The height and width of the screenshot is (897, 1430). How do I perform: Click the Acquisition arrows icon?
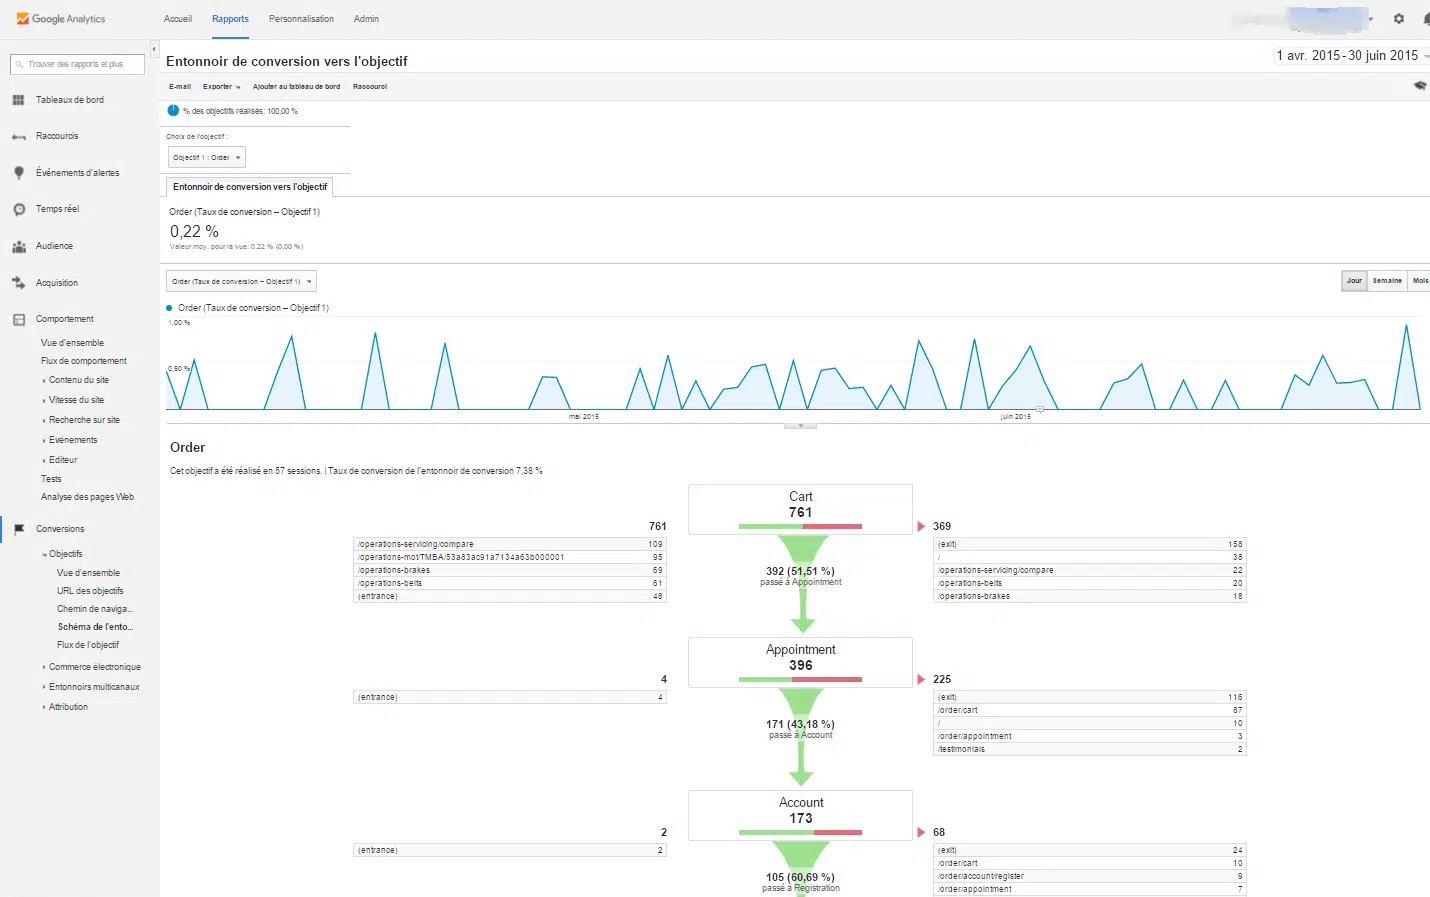click(x=18, y=283)
